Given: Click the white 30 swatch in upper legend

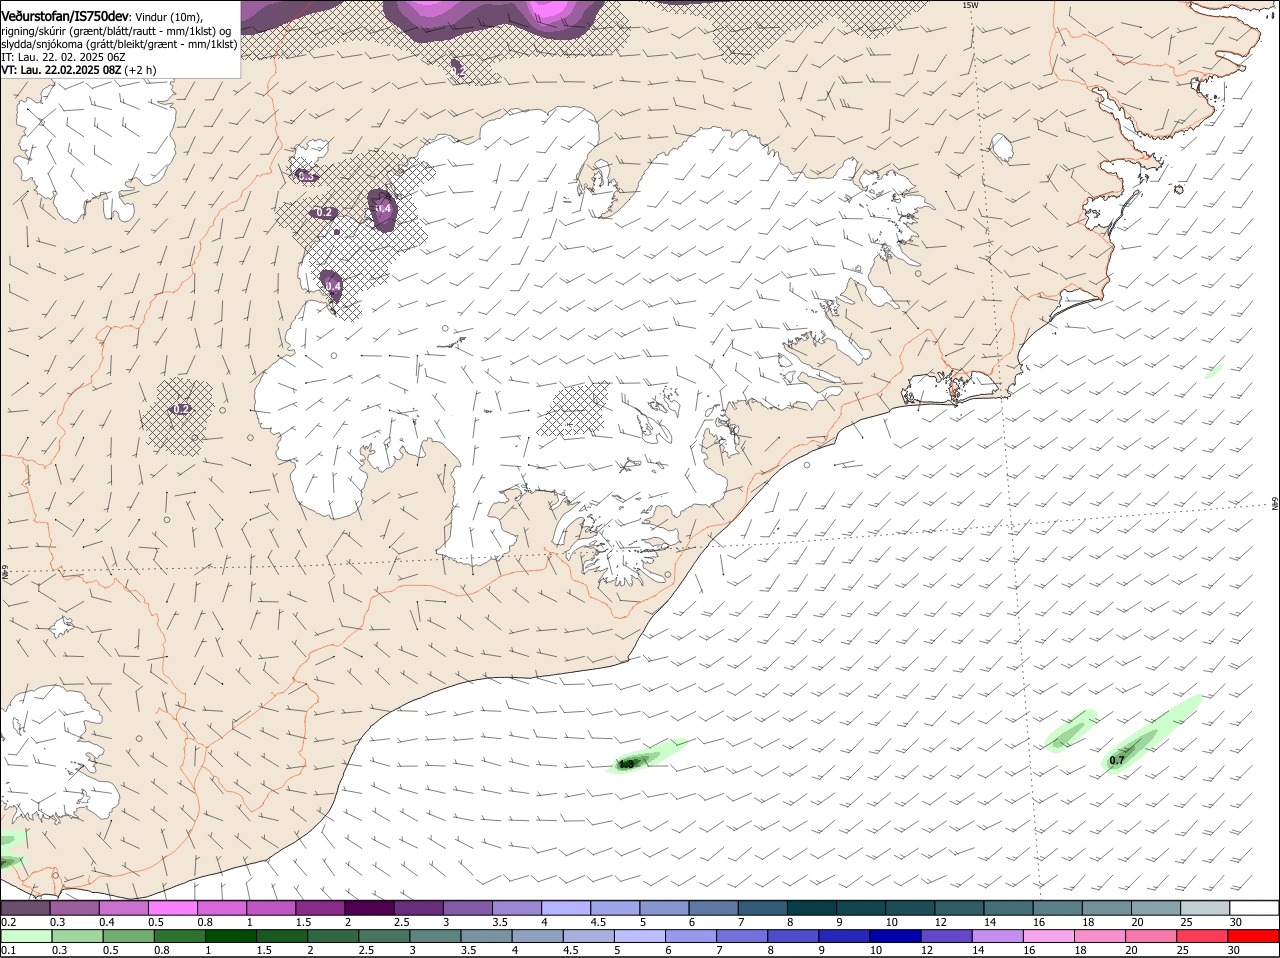Looking at the screenshot, I should pyautogui.click(x=1254, y=908).
